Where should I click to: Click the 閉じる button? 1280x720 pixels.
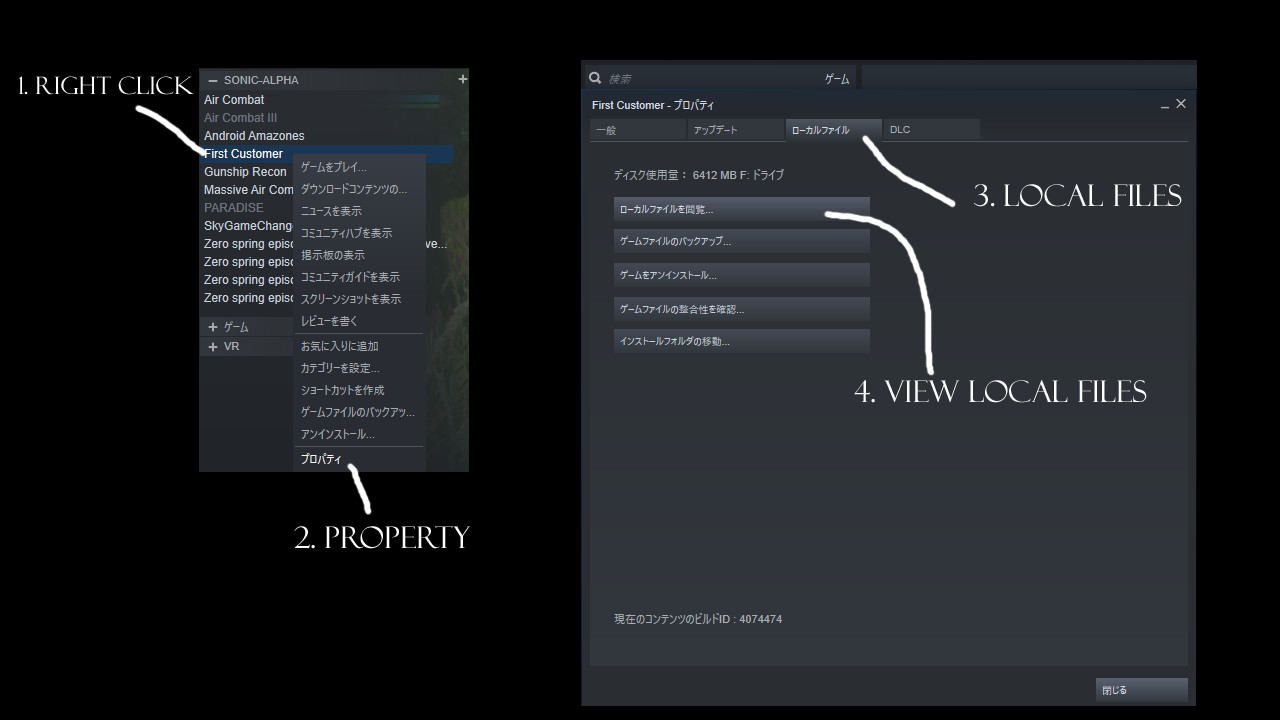pos(1142,690)
